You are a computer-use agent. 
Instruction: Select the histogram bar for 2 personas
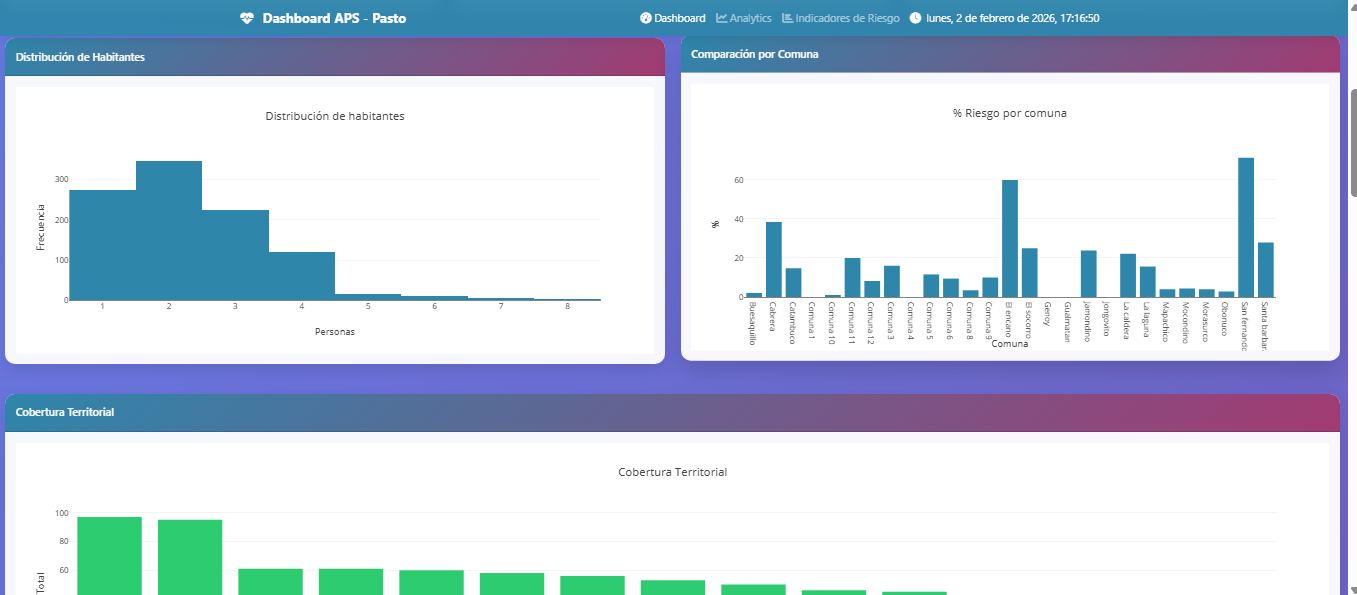coord(169,230)
